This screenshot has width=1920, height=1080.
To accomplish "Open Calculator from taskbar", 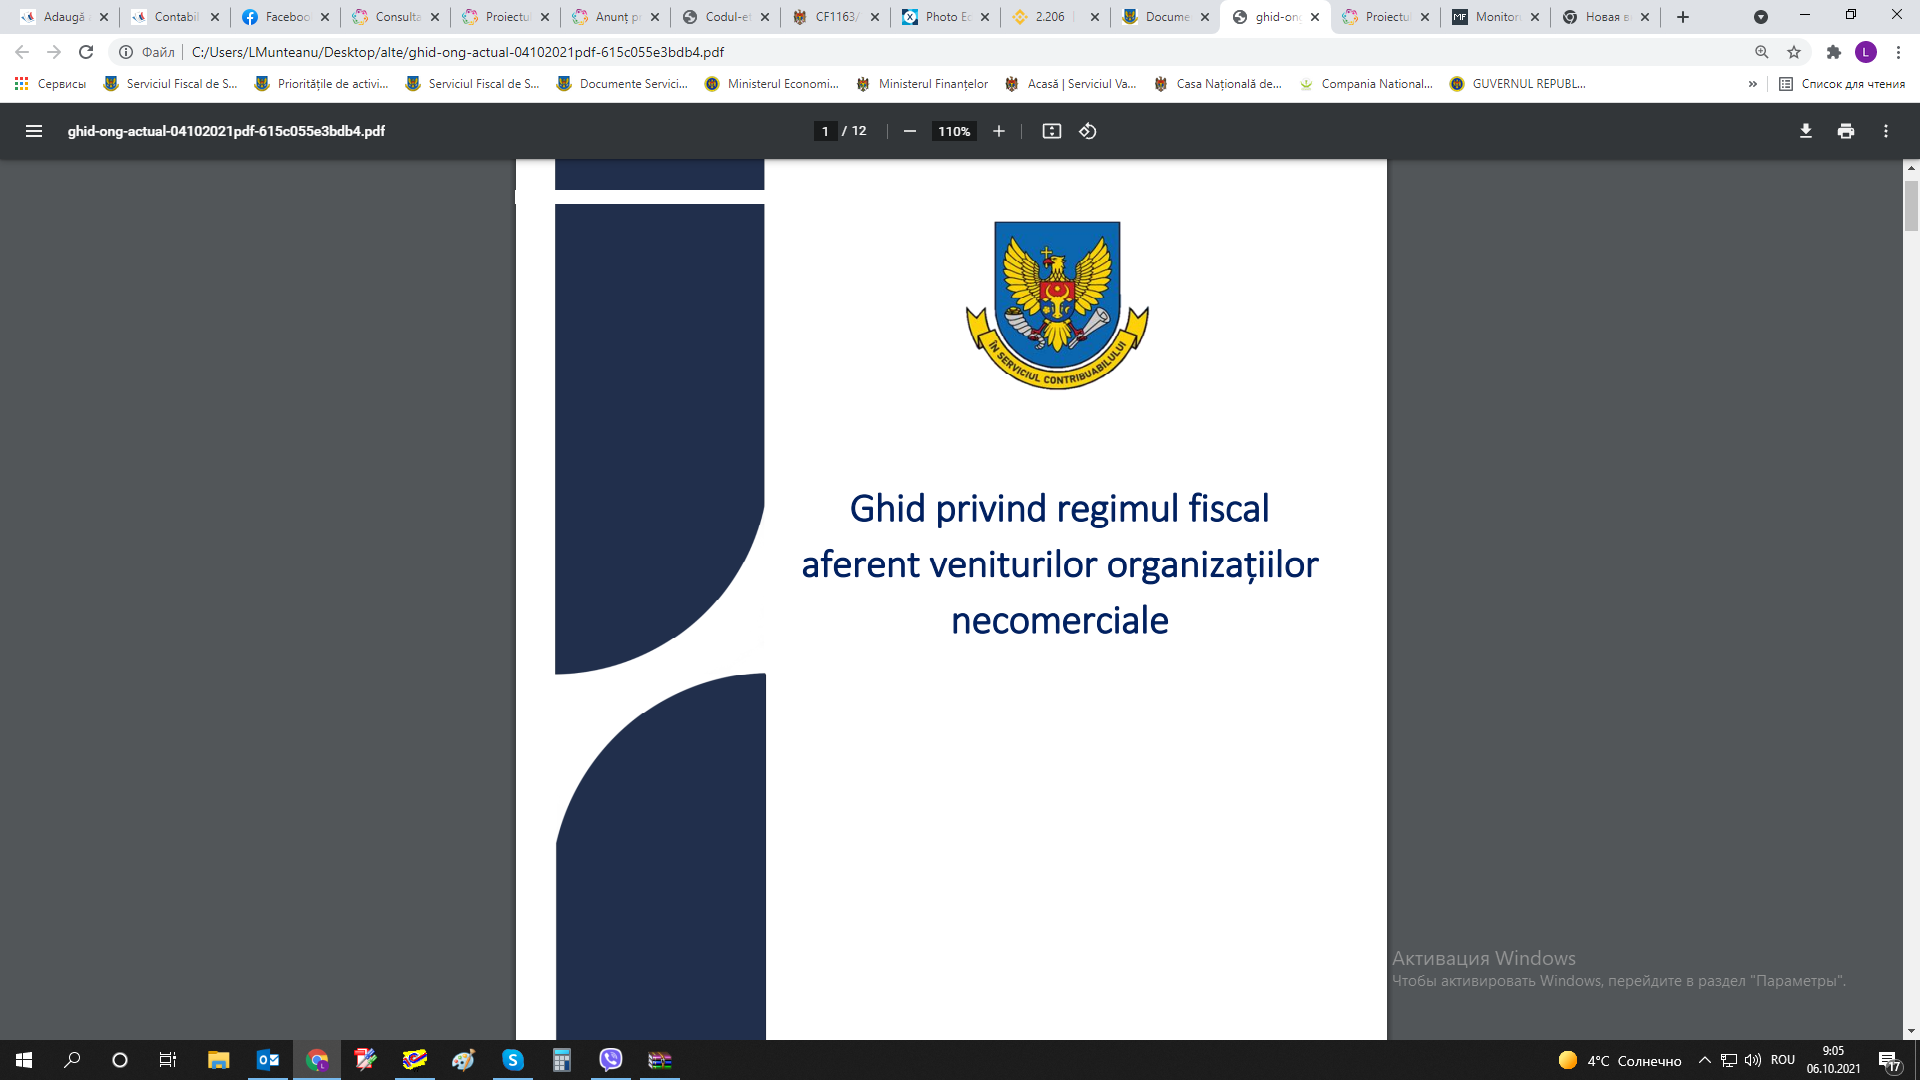I will [x=562, y=1060].
